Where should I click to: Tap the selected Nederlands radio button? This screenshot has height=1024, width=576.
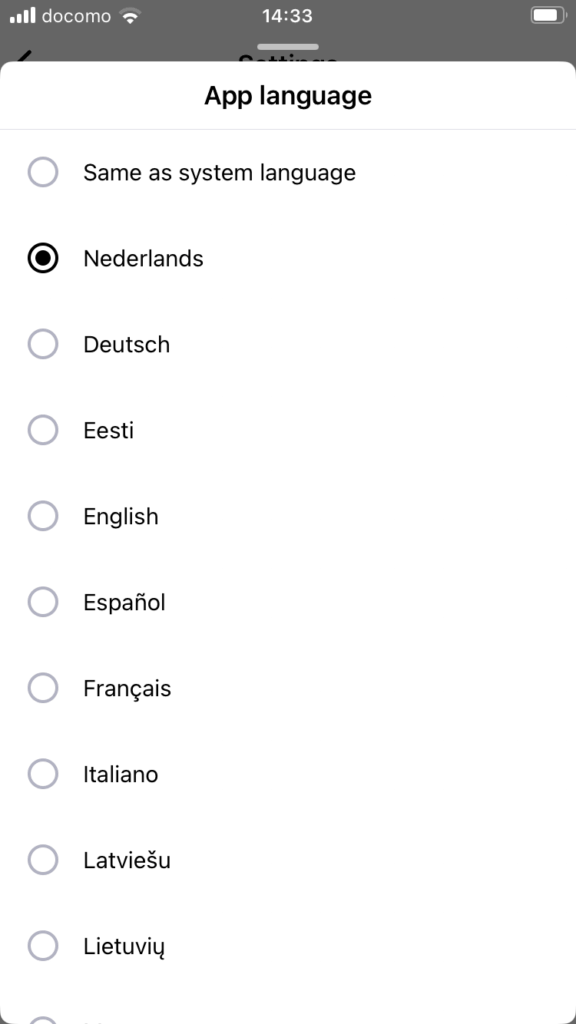[x=43, y=259]
